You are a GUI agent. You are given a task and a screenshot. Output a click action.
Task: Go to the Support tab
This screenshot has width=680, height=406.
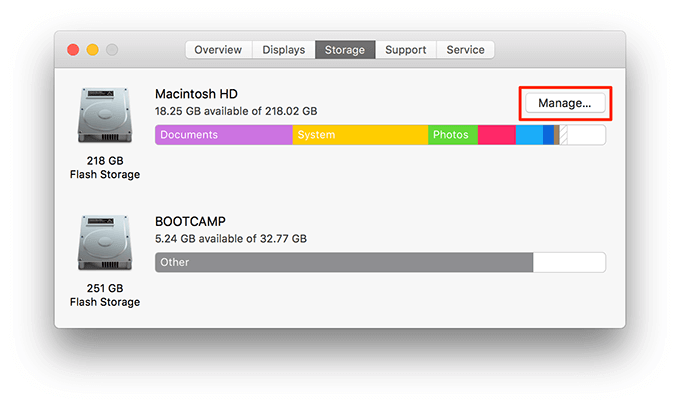(405, 50)
